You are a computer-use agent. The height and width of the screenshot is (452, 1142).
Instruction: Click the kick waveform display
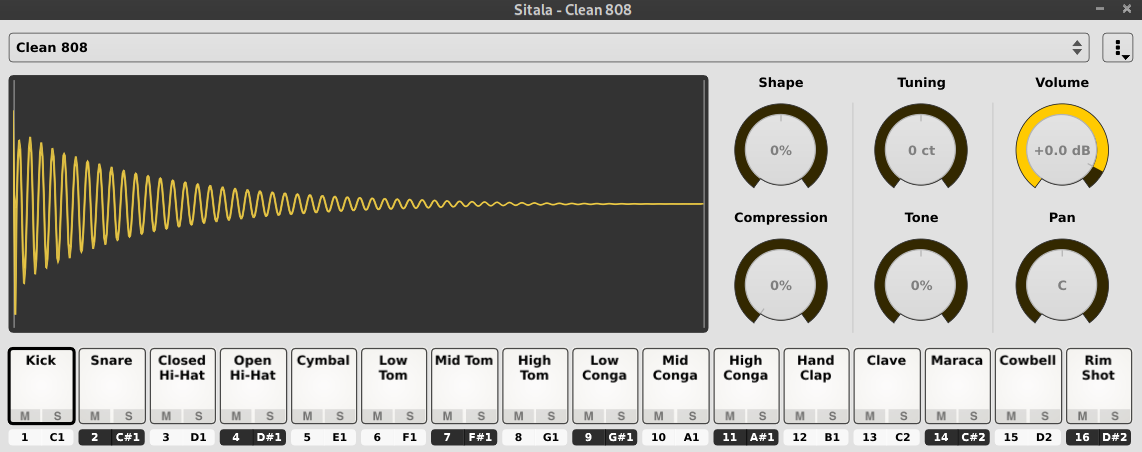(358, 204)
